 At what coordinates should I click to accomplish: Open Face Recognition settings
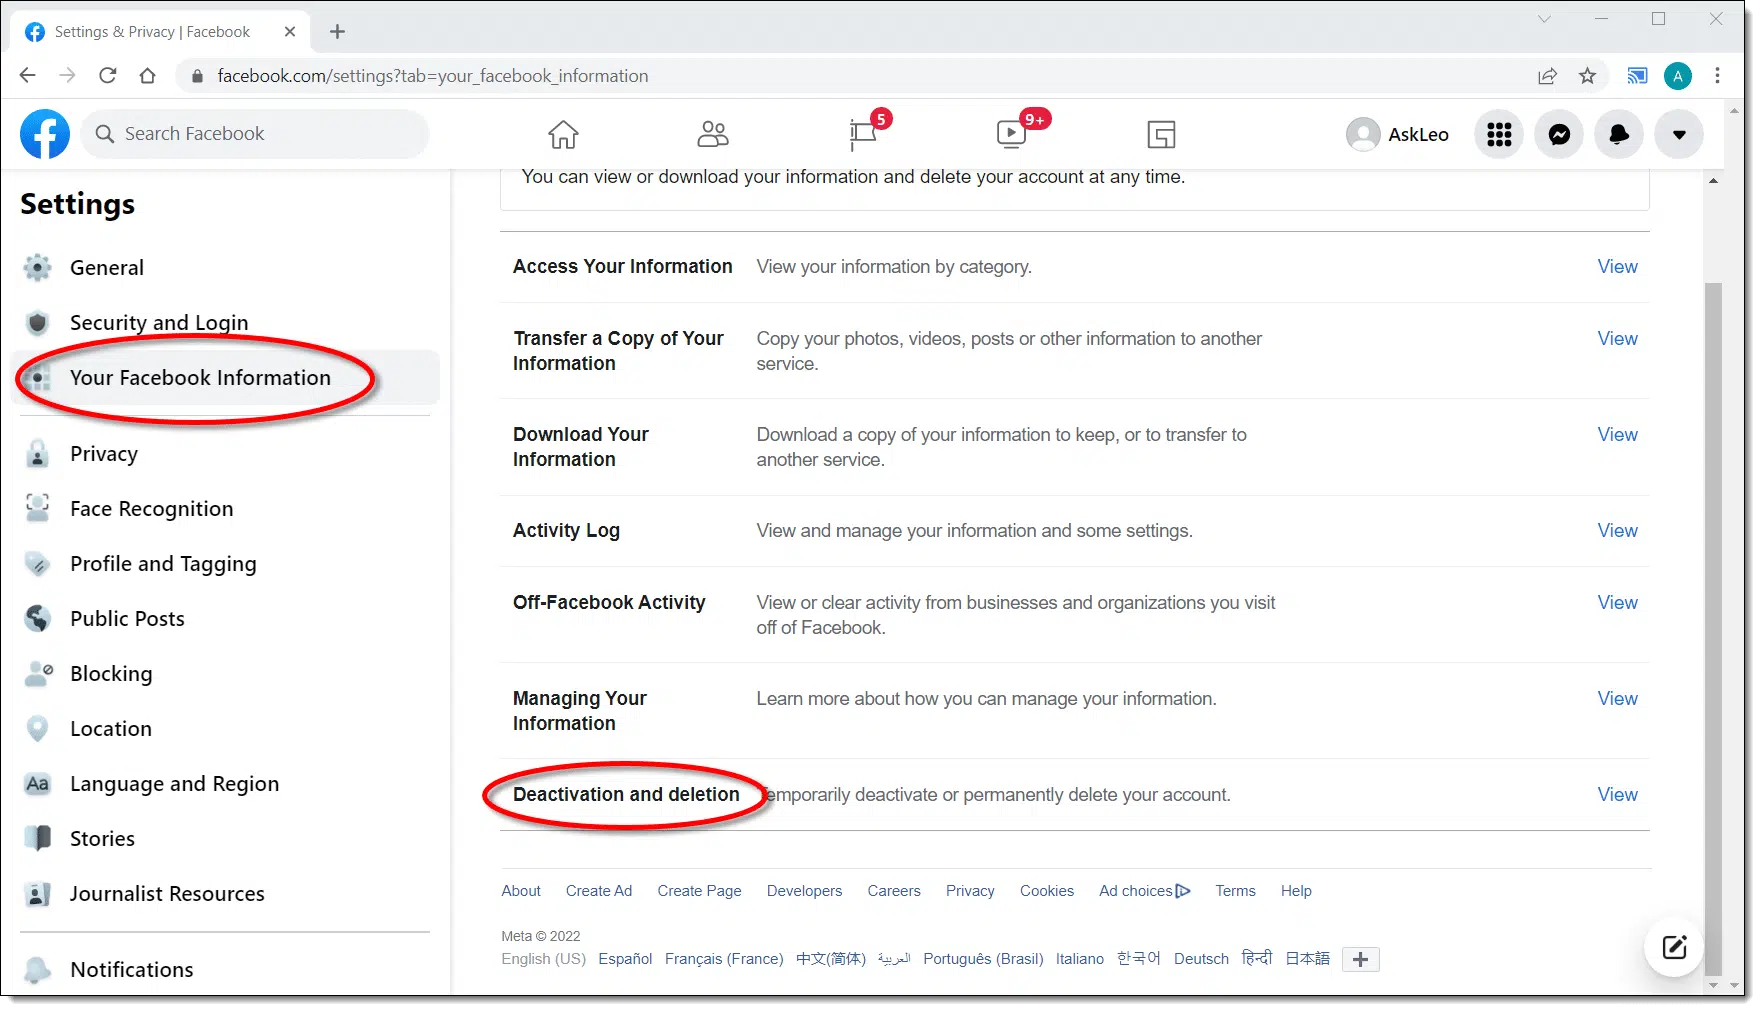[x=225, y=509]
